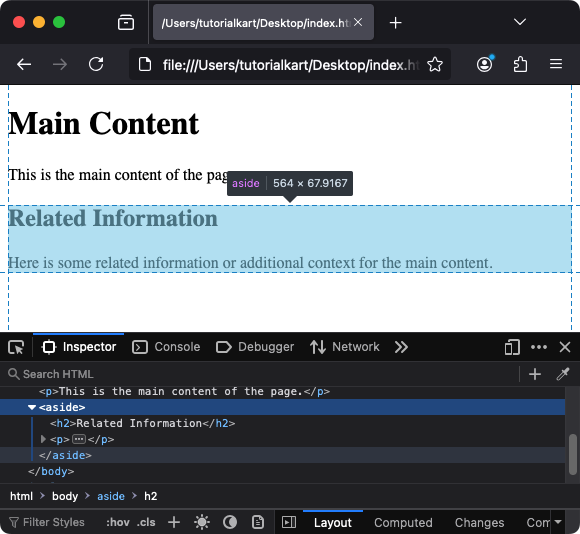Close the index.html browser tab

[x=358, y=23]
